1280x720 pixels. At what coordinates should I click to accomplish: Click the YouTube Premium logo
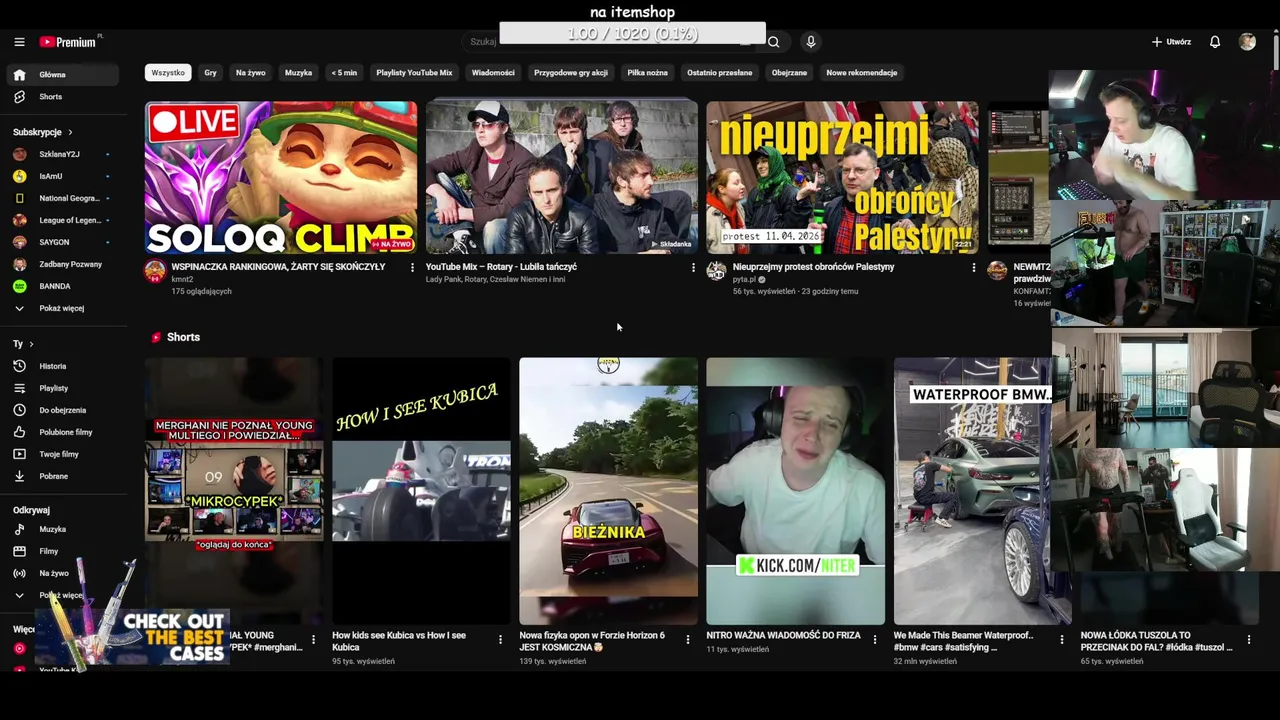pos(70,42)
